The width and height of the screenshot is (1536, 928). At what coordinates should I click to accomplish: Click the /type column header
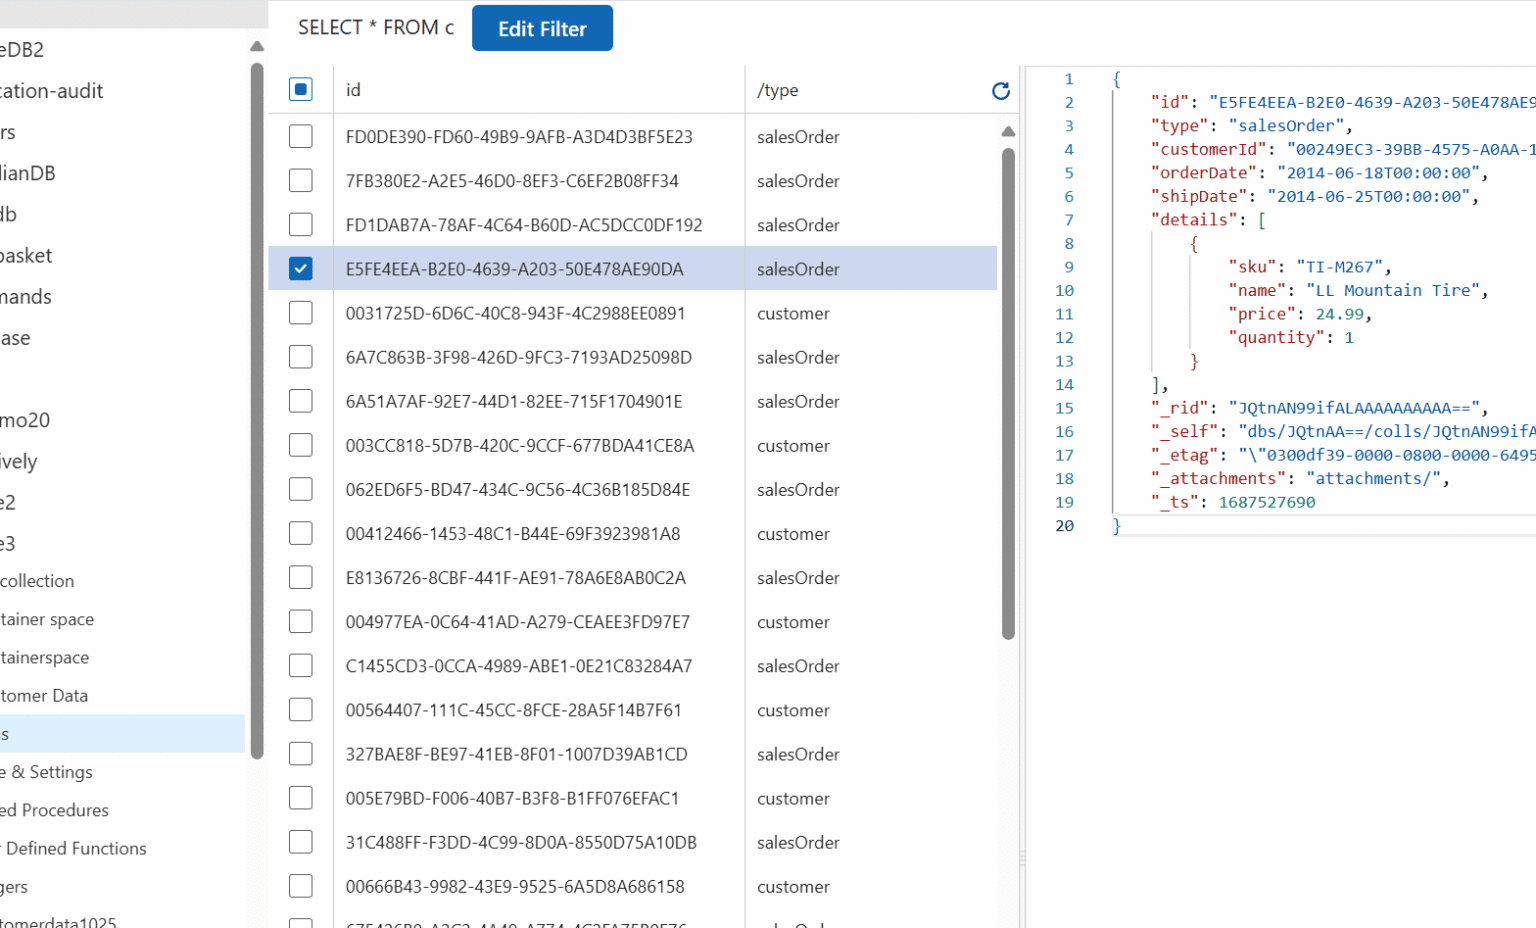[x=778, y=91]
